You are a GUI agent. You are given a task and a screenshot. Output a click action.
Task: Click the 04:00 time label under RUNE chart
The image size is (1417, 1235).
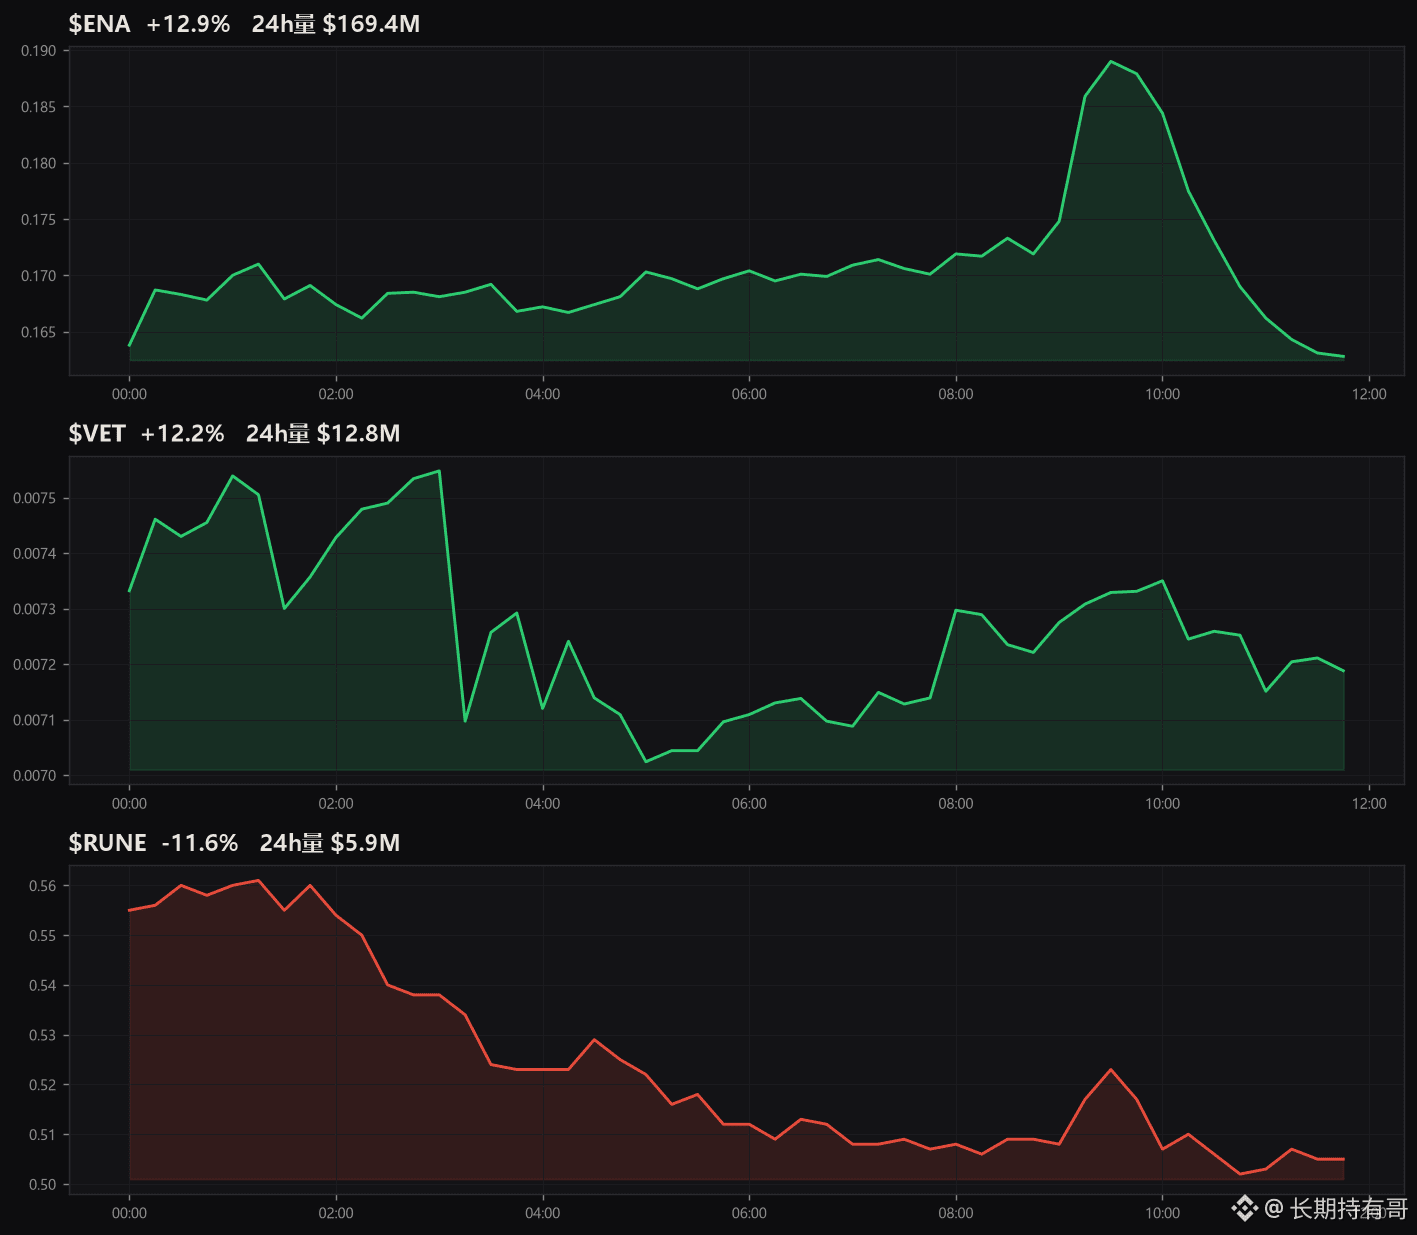[x=543, y=1213]
